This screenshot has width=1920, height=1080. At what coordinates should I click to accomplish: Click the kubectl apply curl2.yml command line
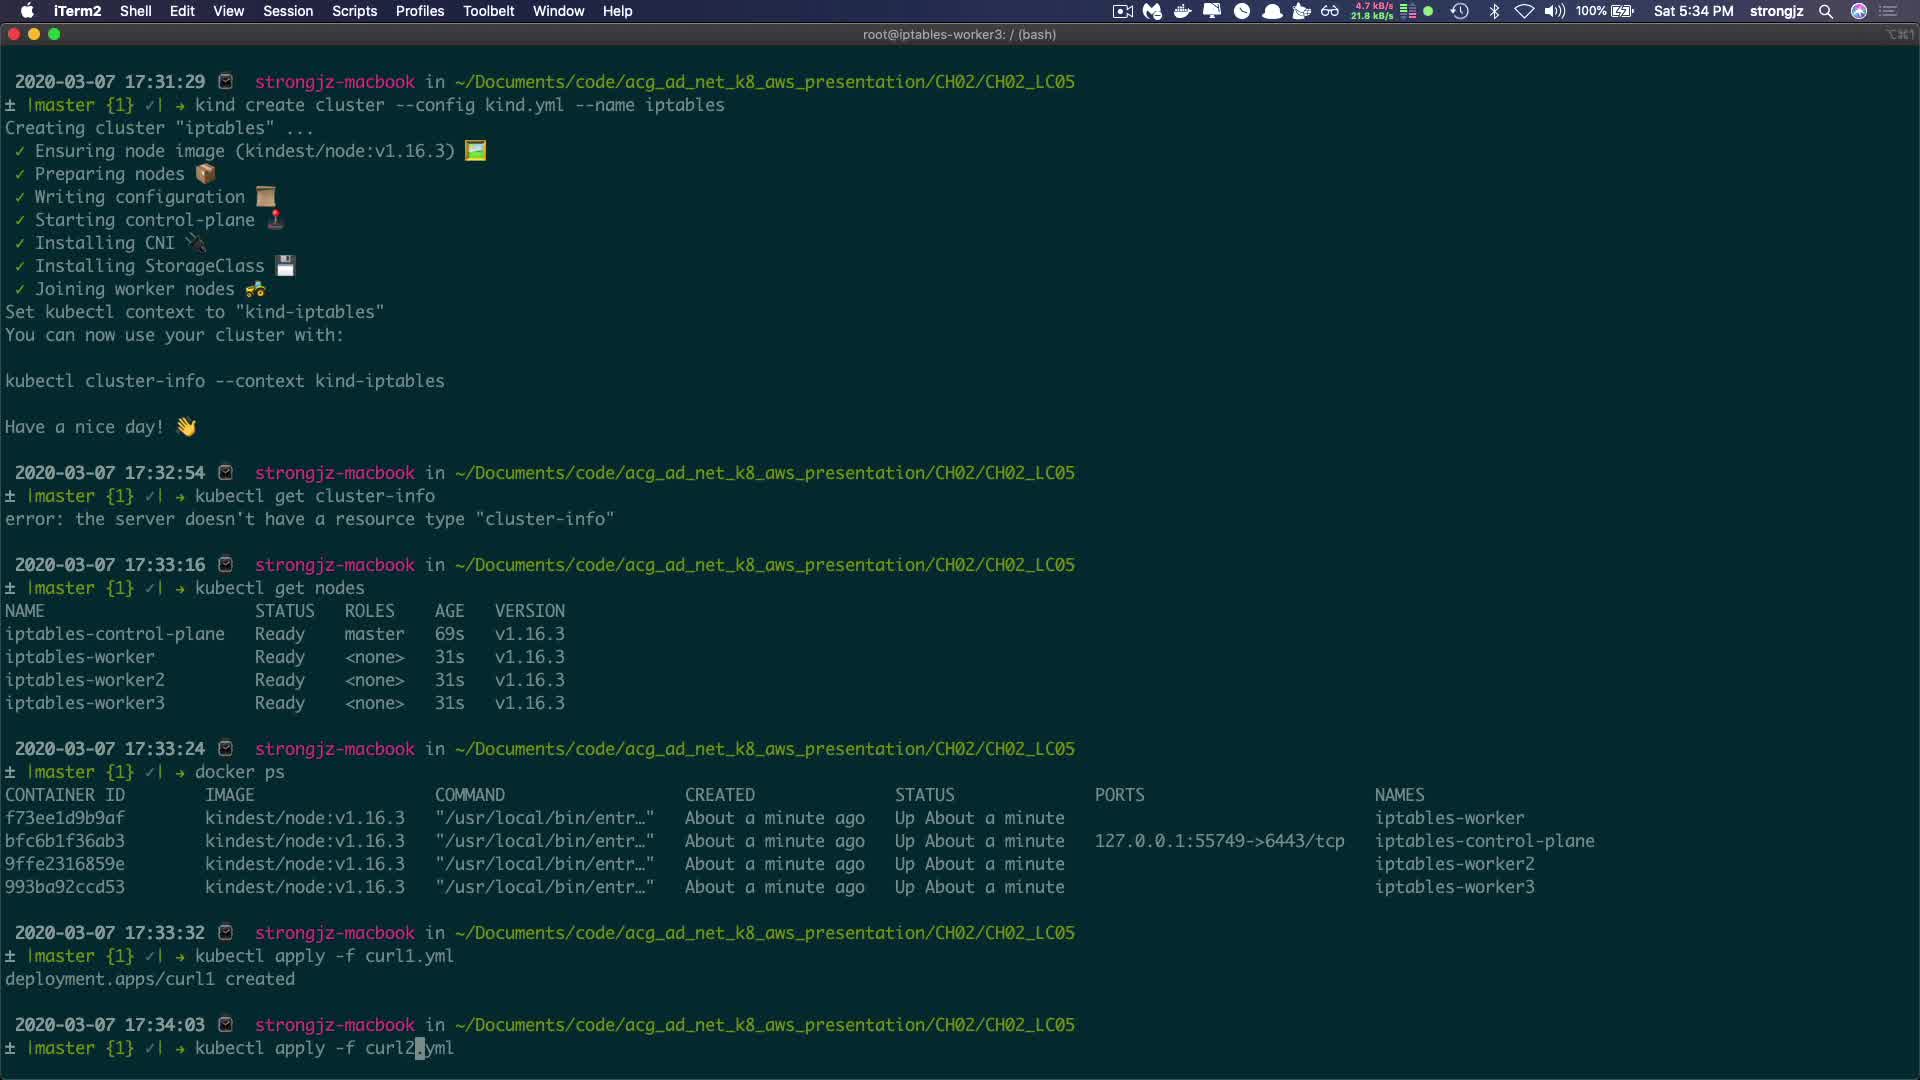click(324, 1048)
